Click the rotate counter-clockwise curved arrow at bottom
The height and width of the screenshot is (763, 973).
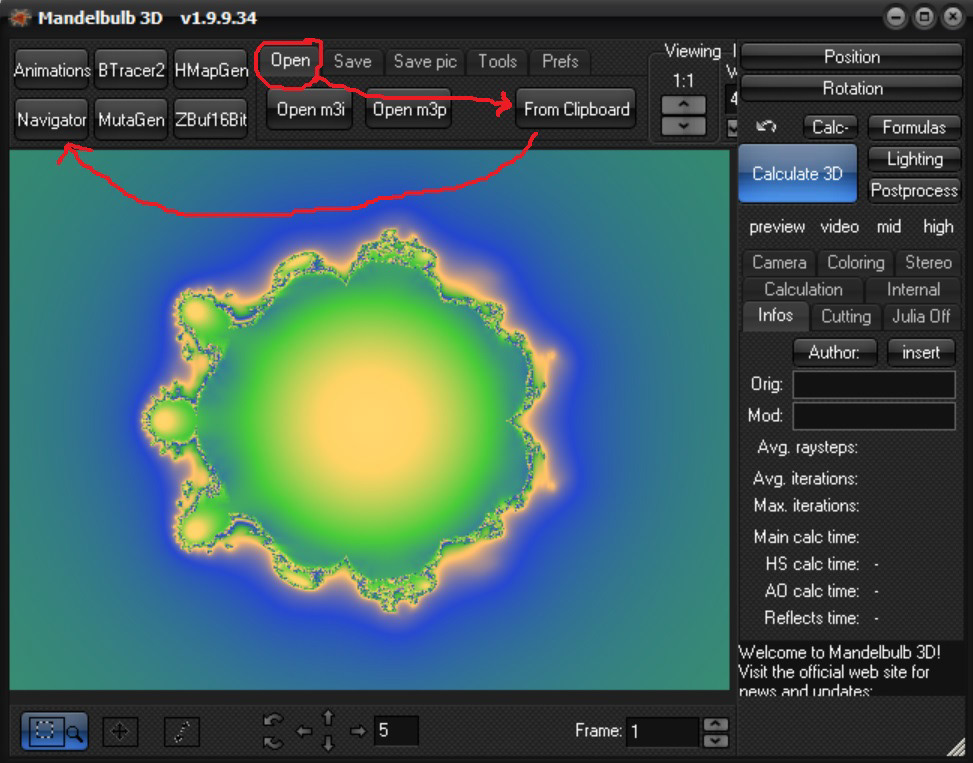tap(274, 721)
